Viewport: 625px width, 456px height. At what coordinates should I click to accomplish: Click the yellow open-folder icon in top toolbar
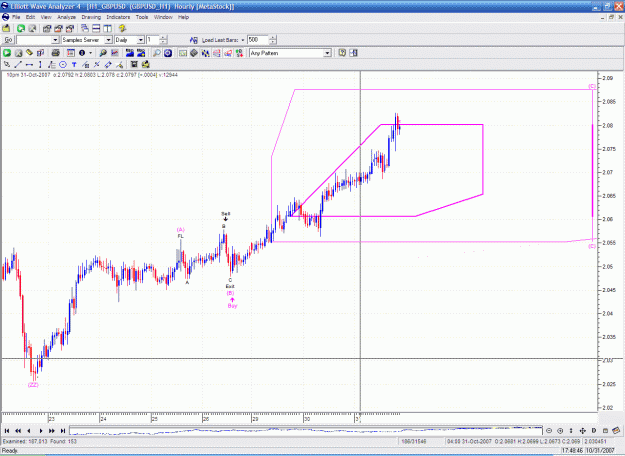point(6,28)
